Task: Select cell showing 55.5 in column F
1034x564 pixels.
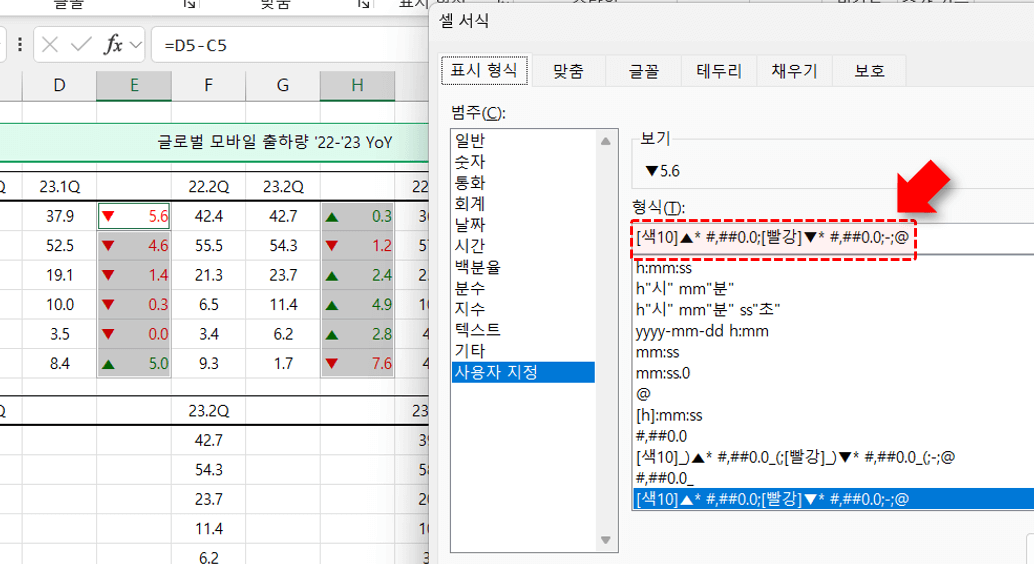Action: tap(208, 245)
